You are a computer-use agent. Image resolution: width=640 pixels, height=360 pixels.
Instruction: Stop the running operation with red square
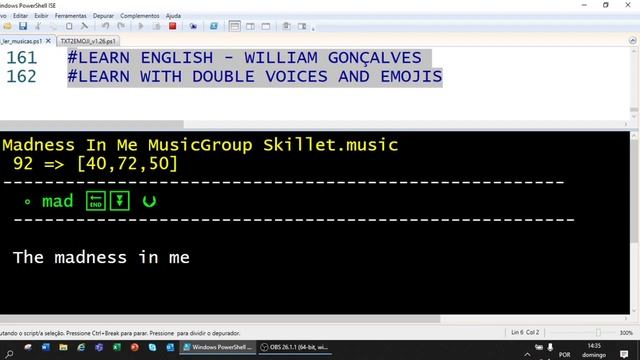click(x=173, y=27)
